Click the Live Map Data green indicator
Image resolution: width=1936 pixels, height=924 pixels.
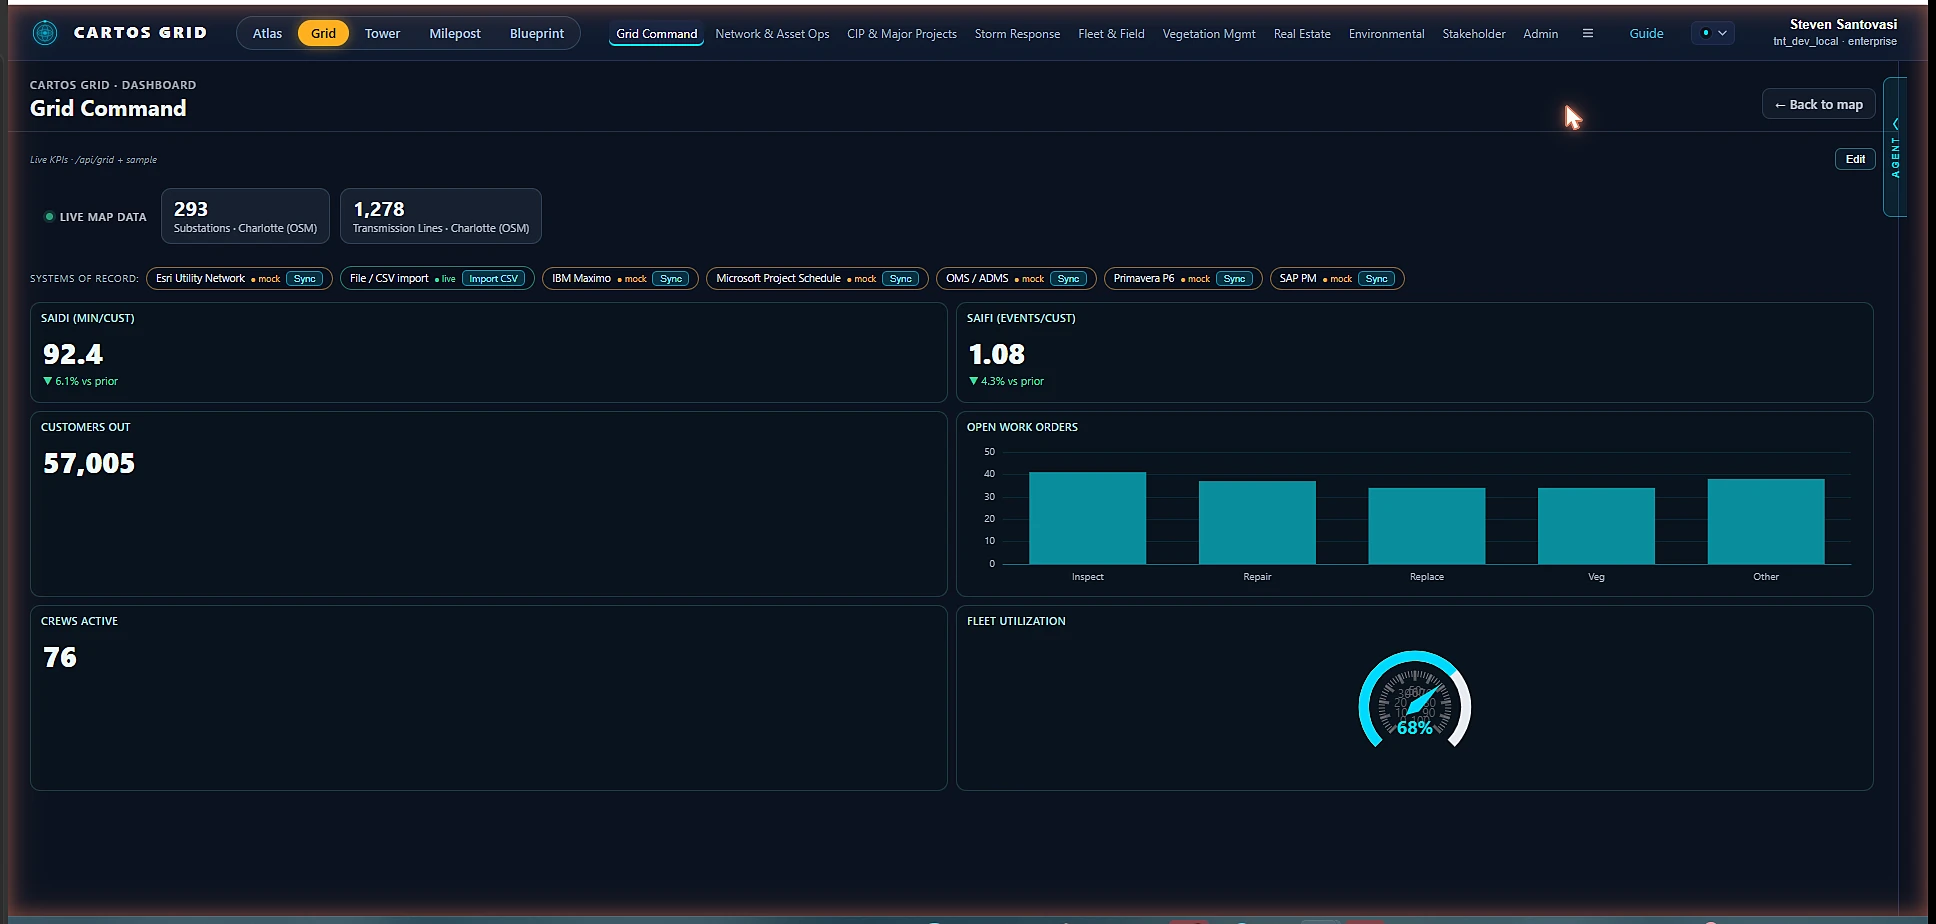[x=49, y=217]
